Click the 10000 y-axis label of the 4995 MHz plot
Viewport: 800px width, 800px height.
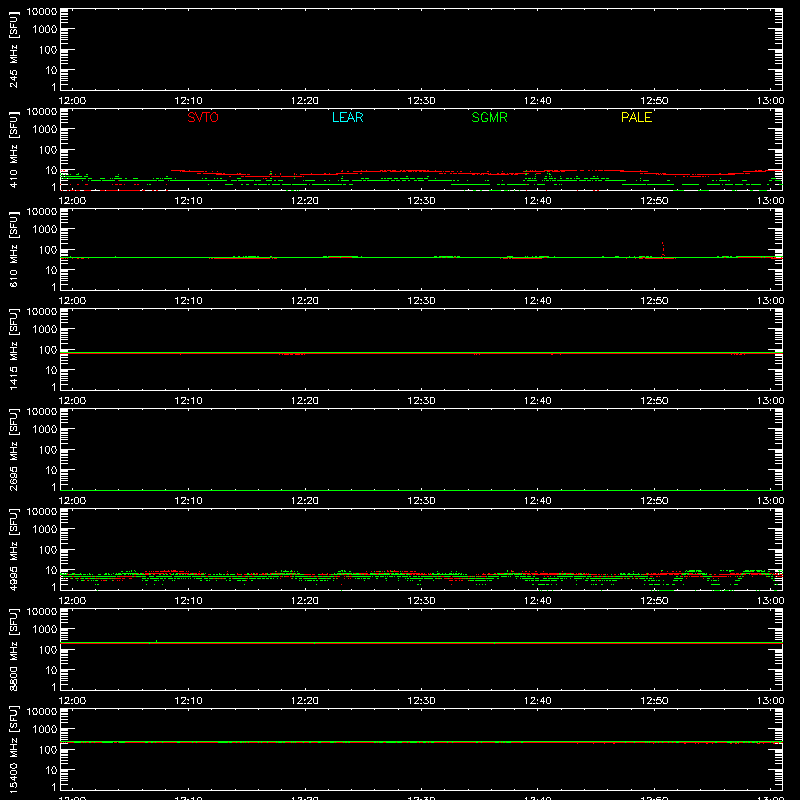point(42,512)
